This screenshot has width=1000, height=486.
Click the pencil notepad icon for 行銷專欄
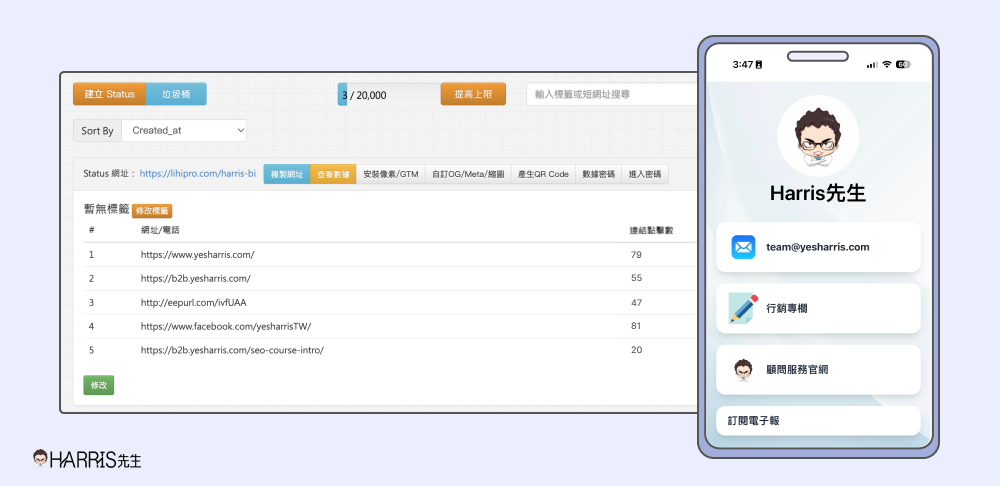click(x=744, y=309)
